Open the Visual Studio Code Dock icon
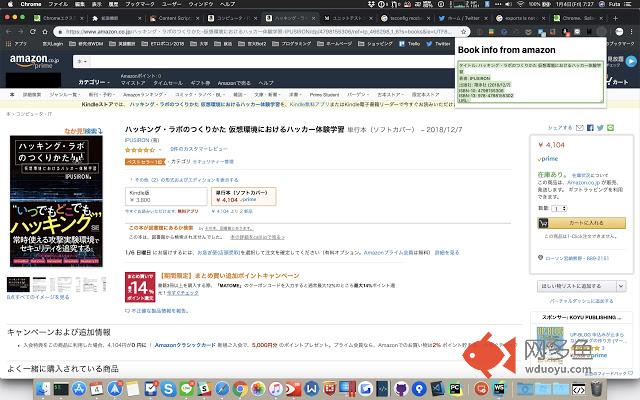Image resolution: width=640 pixels, height=400 pixels. coord(437,389)
